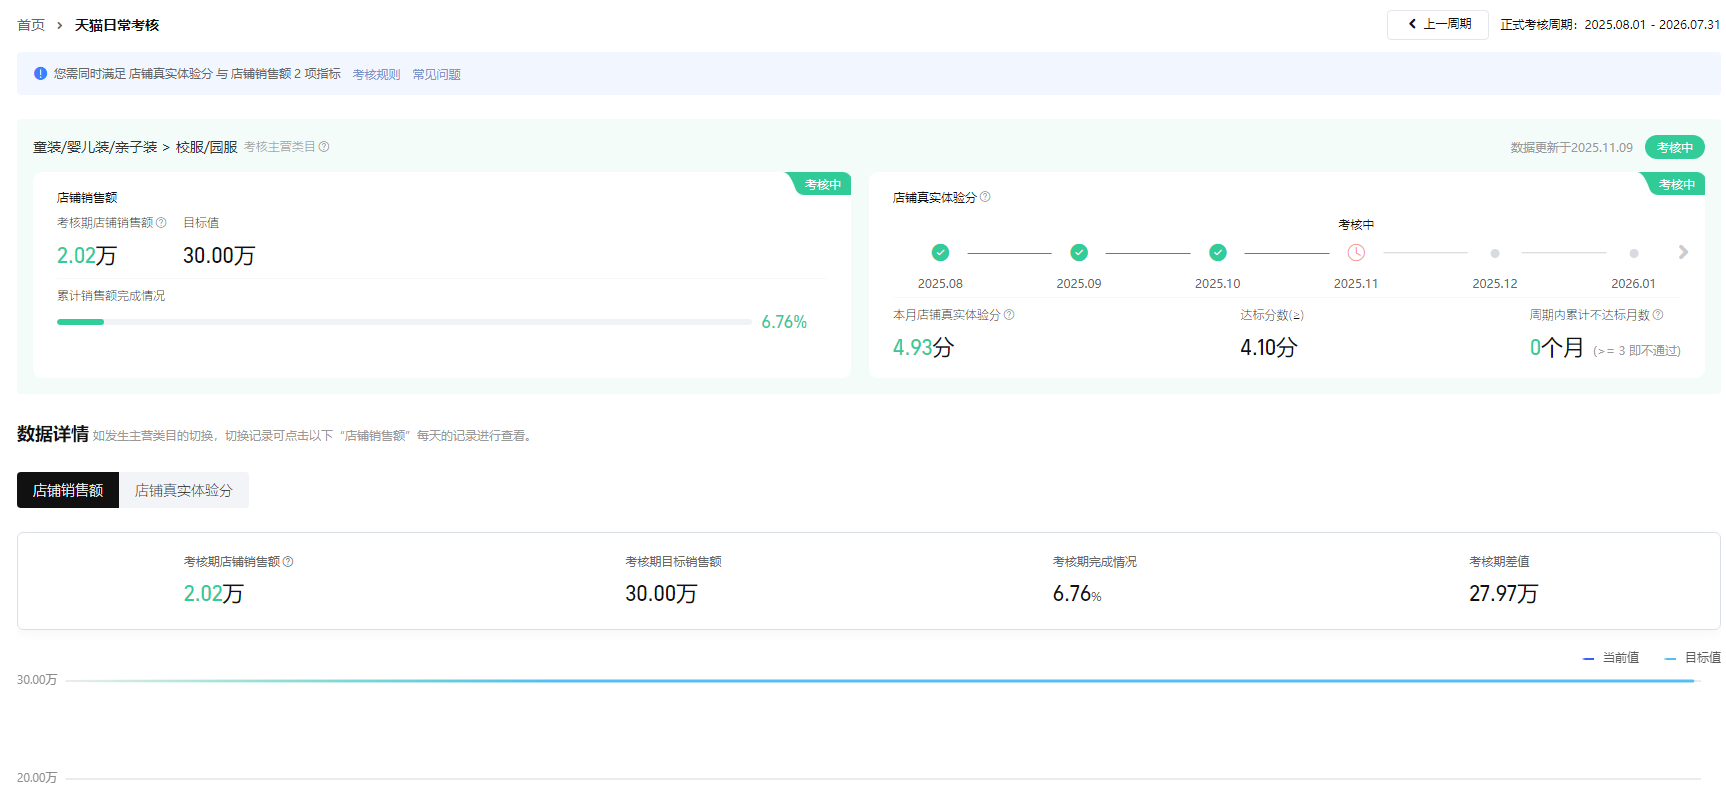The image size is (1726, 785).
Task: Open the 常见问题 link
Action: 436,75
